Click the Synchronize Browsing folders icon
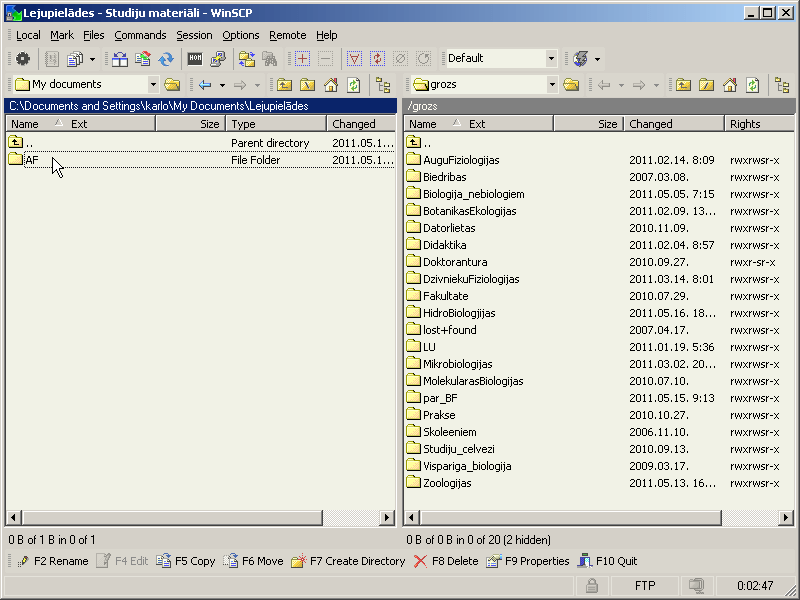Screen dimensions: 800x600 coord(247,59)
